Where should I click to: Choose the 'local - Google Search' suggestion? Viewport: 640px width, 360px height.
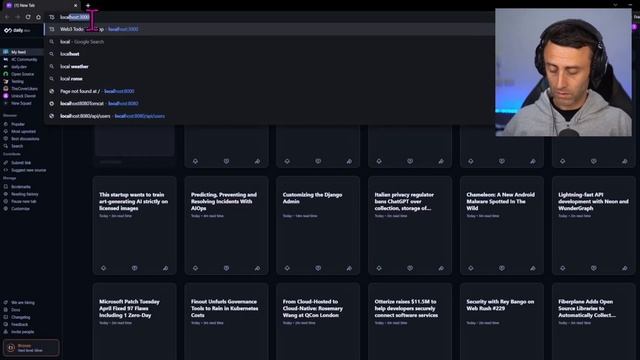point(269,42)
